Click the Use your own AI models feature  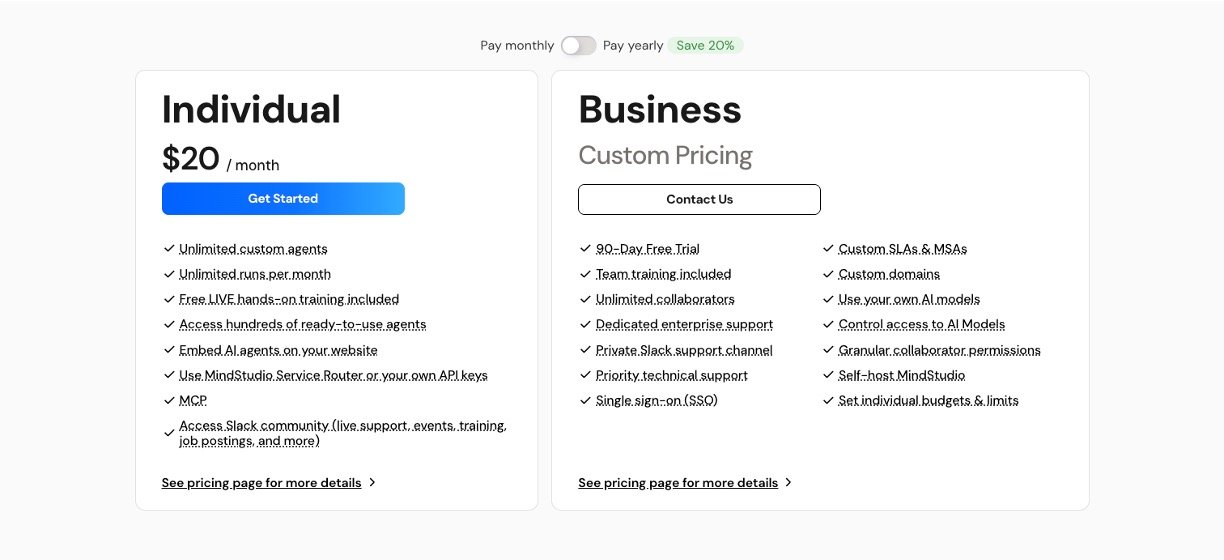(x=909, y=299)
